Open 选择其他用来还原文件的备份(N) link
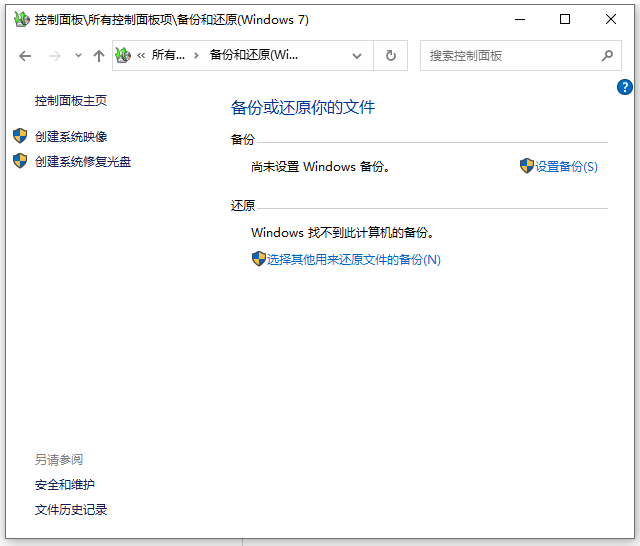The image size is (640, 546). coord(353,260)
